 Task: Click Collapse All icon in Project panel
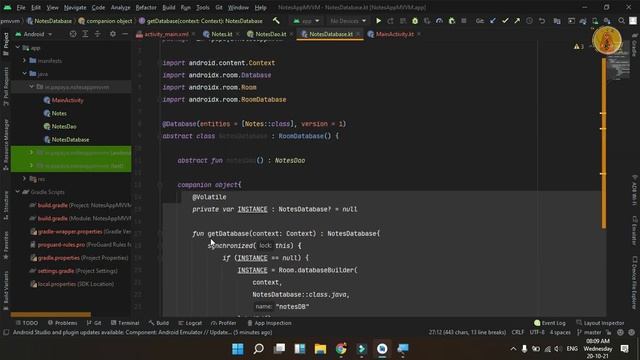pyautogui.click(x=98, y=34)
